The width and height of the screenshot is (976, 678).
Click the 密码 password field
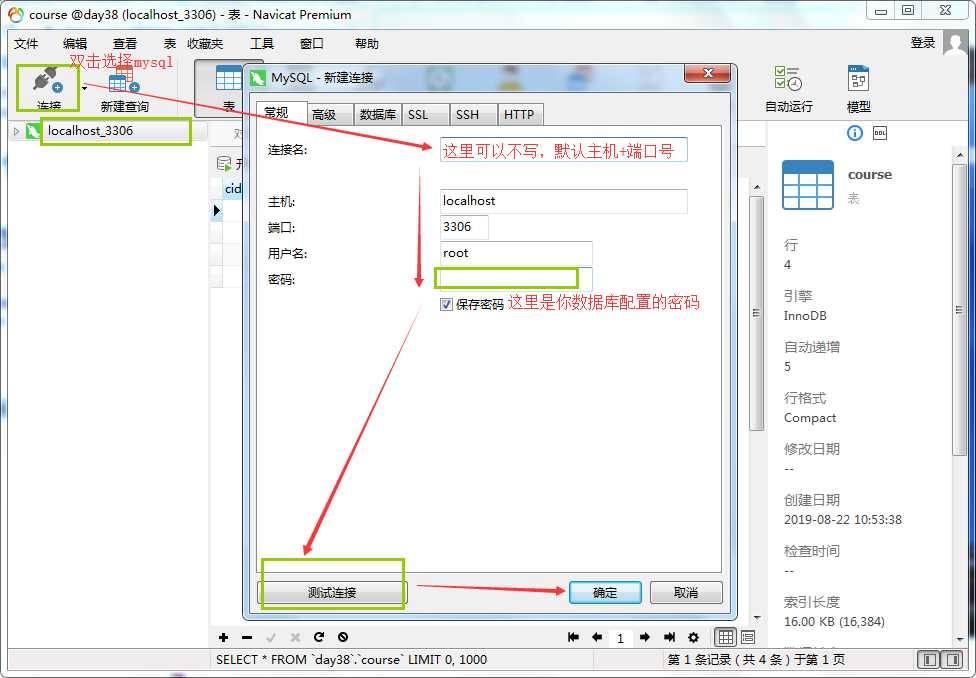tap(516, 279)
